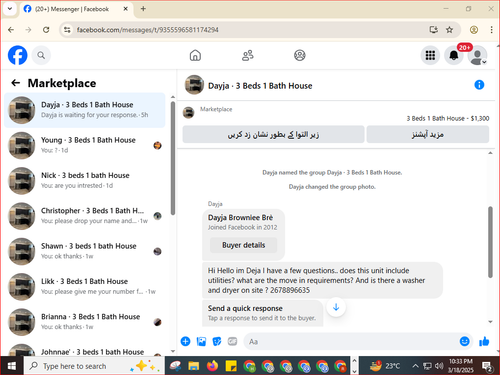Click the Marketplace listing thumbnail in banner
Screen dimensions: 500x375
coord(189,113)
